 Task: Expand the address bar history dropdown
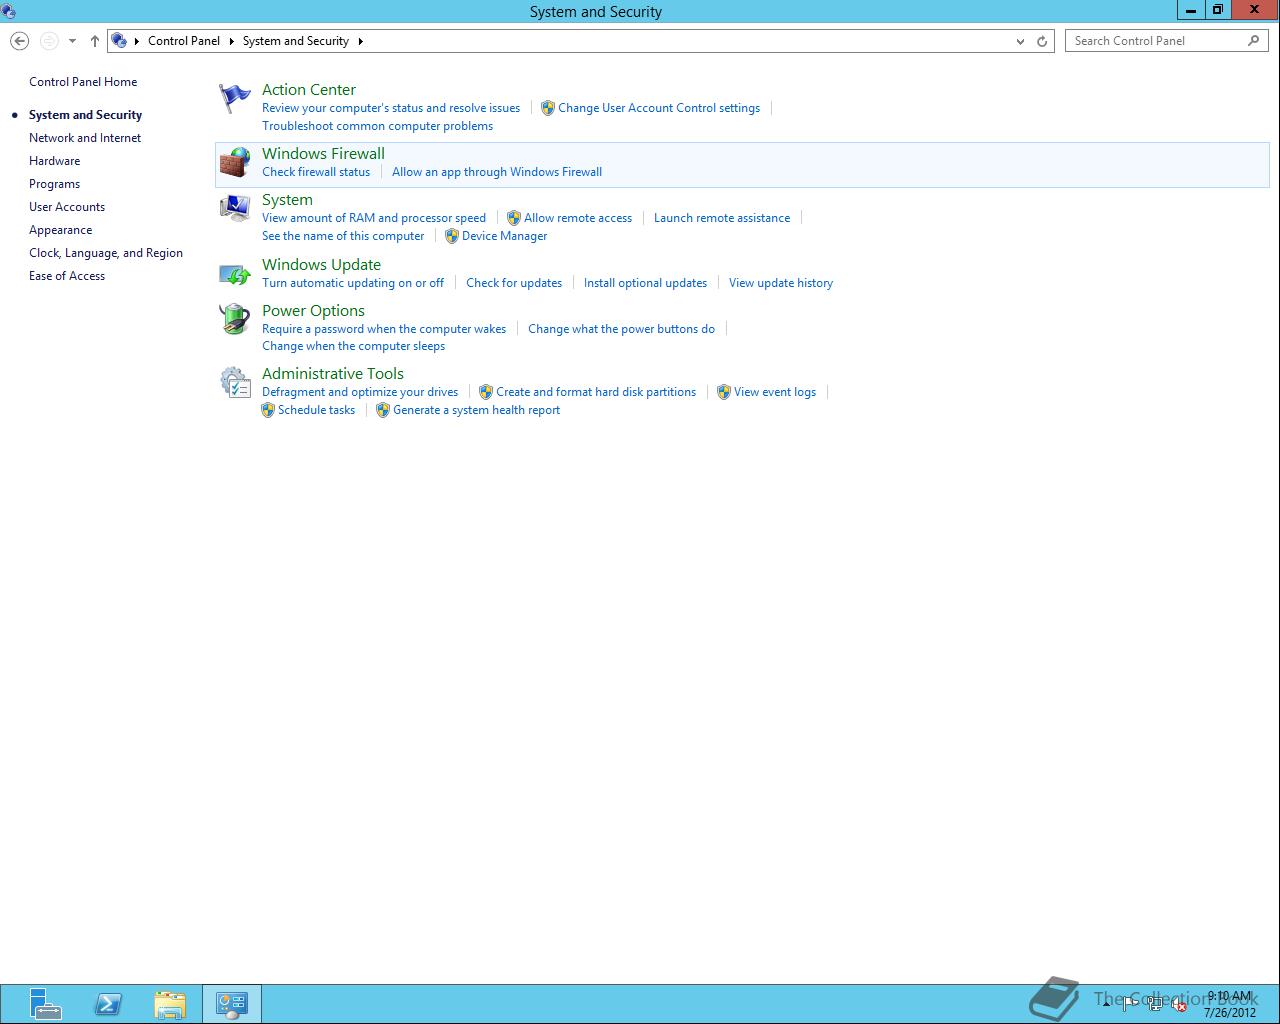(x=1020, y=41)
